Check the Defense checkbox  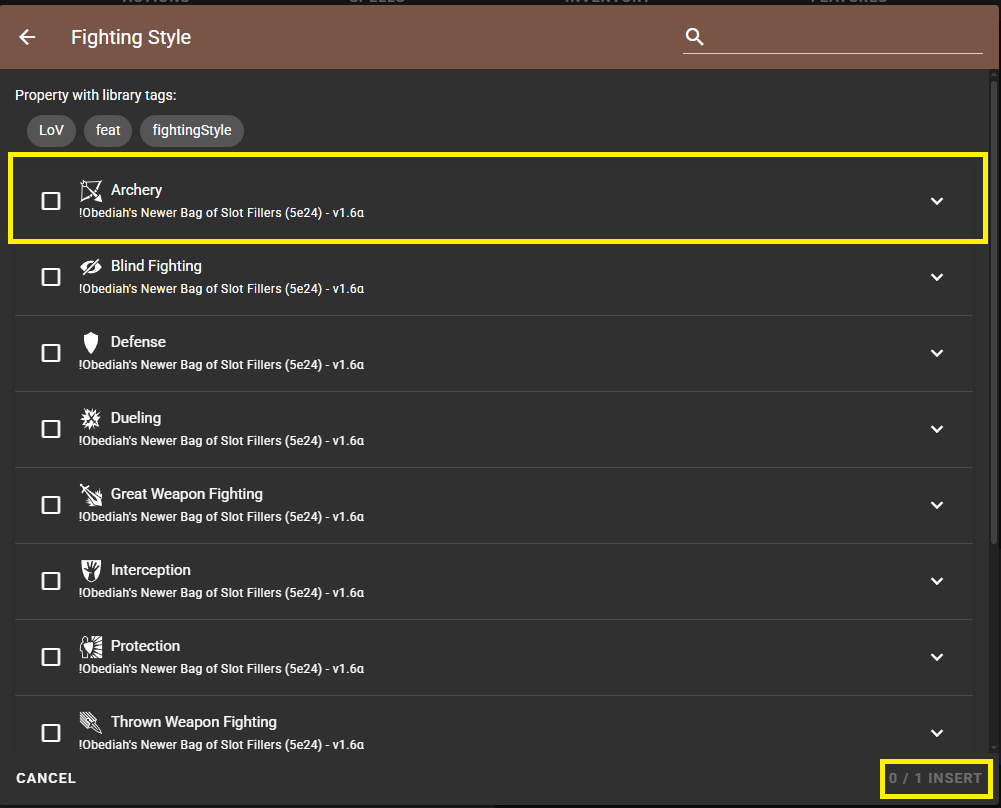[x=51, y=353]
